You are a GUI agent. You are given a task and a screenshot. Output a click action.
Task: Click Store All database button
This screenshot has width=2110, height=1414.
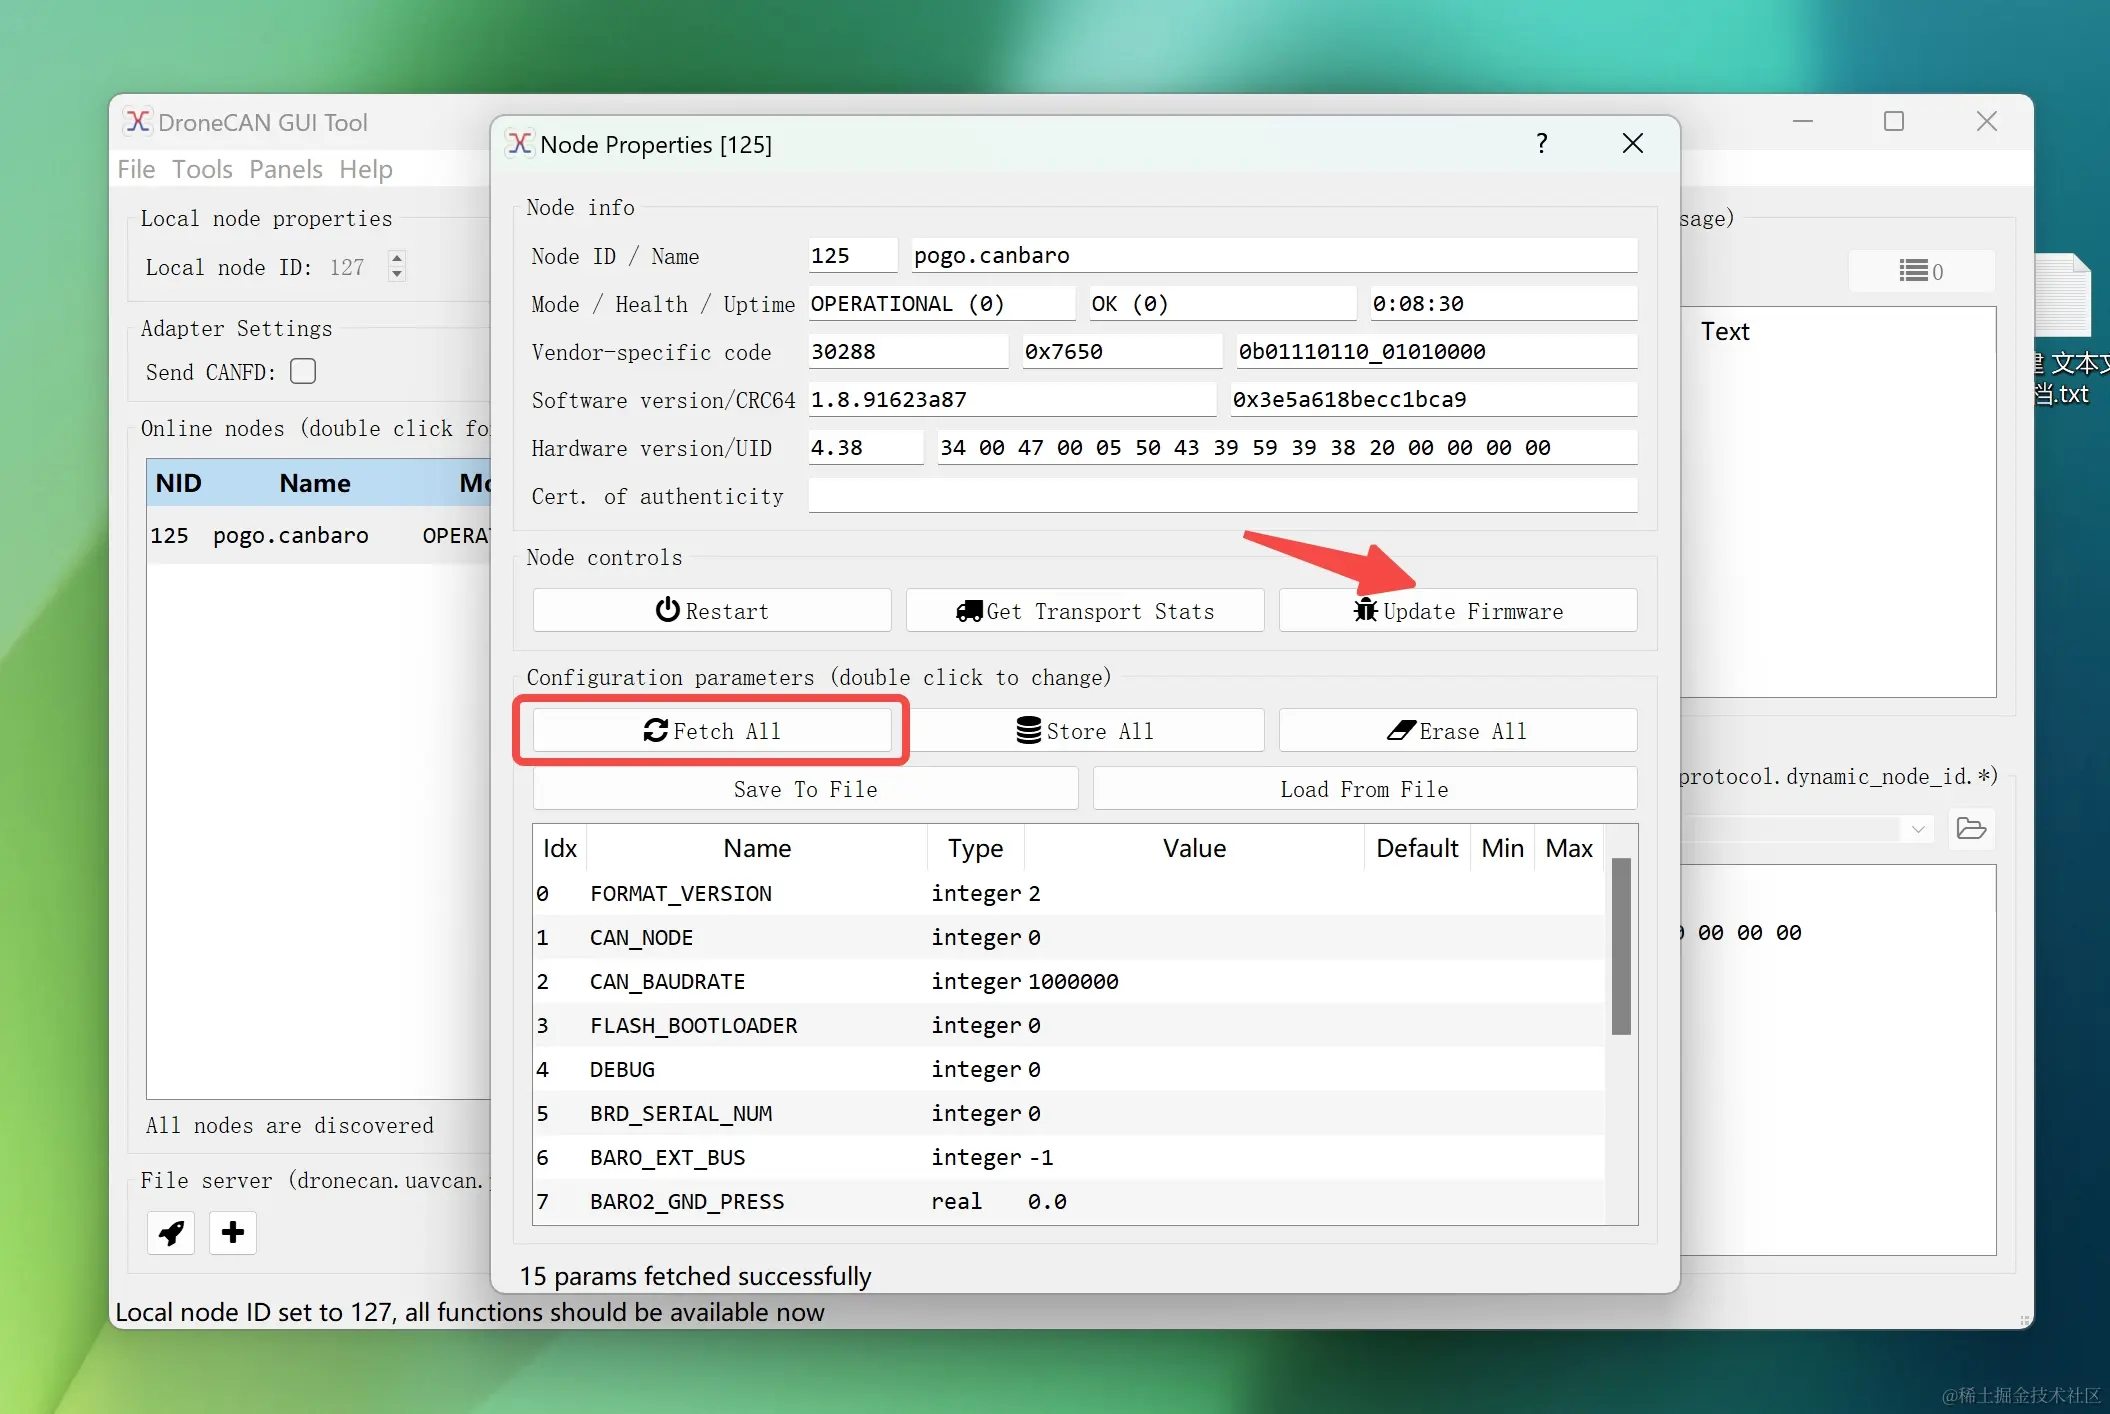[x=1085, y=731]
